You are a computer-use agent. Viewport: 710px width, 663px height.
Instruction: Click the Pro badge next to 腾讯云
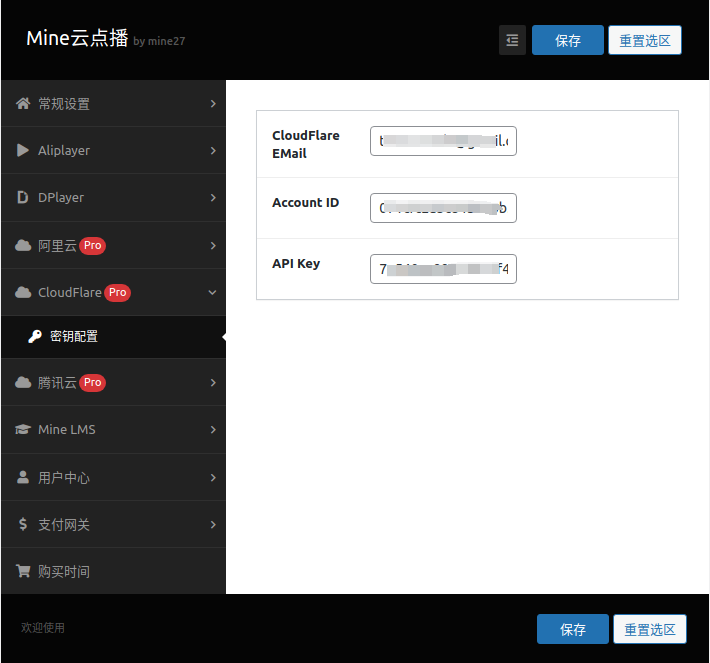[92, 383]
